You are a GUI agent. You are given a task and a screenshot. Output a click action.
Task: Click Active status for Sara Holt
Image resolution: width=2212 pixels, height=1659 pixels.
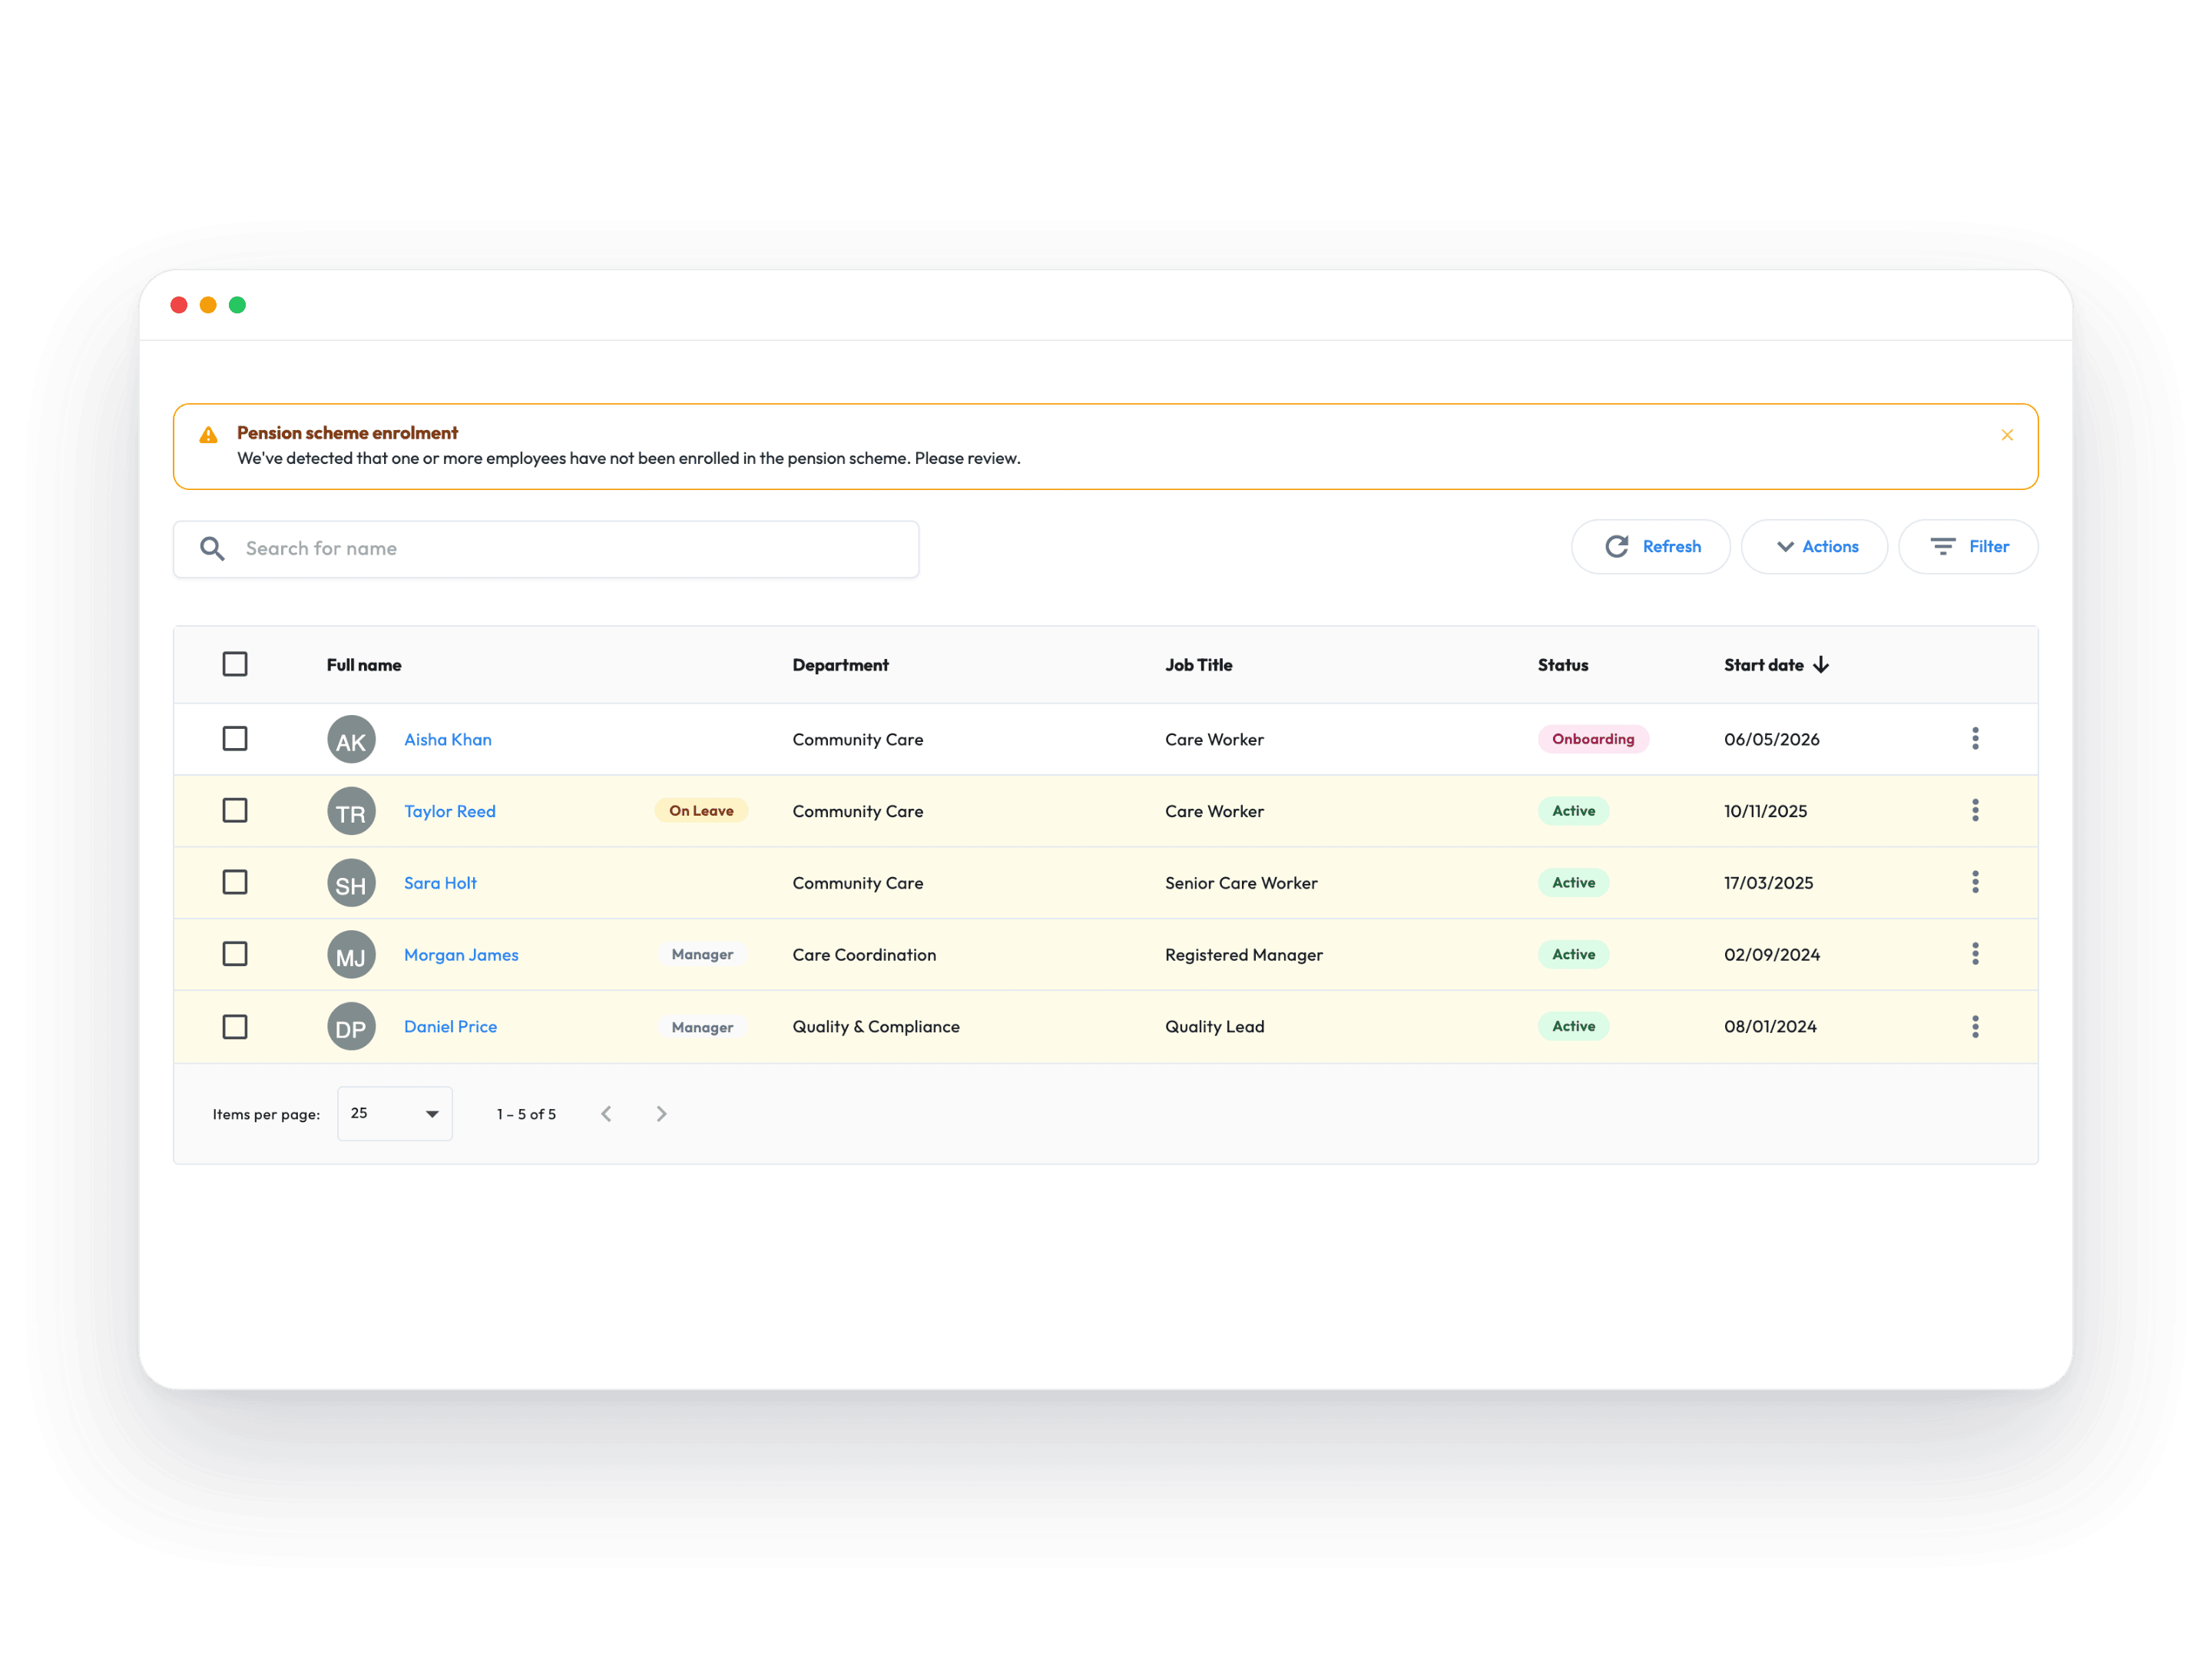[x=1573, y=883]
